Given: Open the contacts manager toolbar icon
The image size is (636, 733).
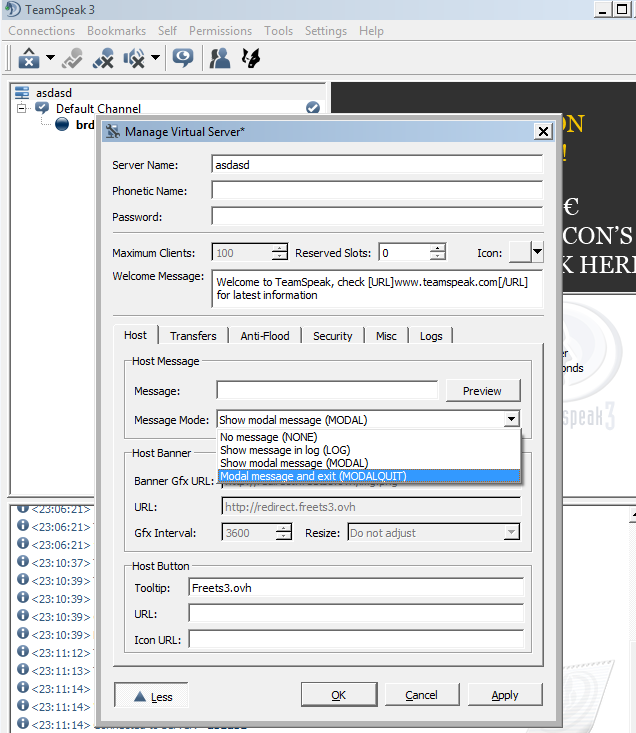Looking at the screenshot, I should [x=219, y=58].
